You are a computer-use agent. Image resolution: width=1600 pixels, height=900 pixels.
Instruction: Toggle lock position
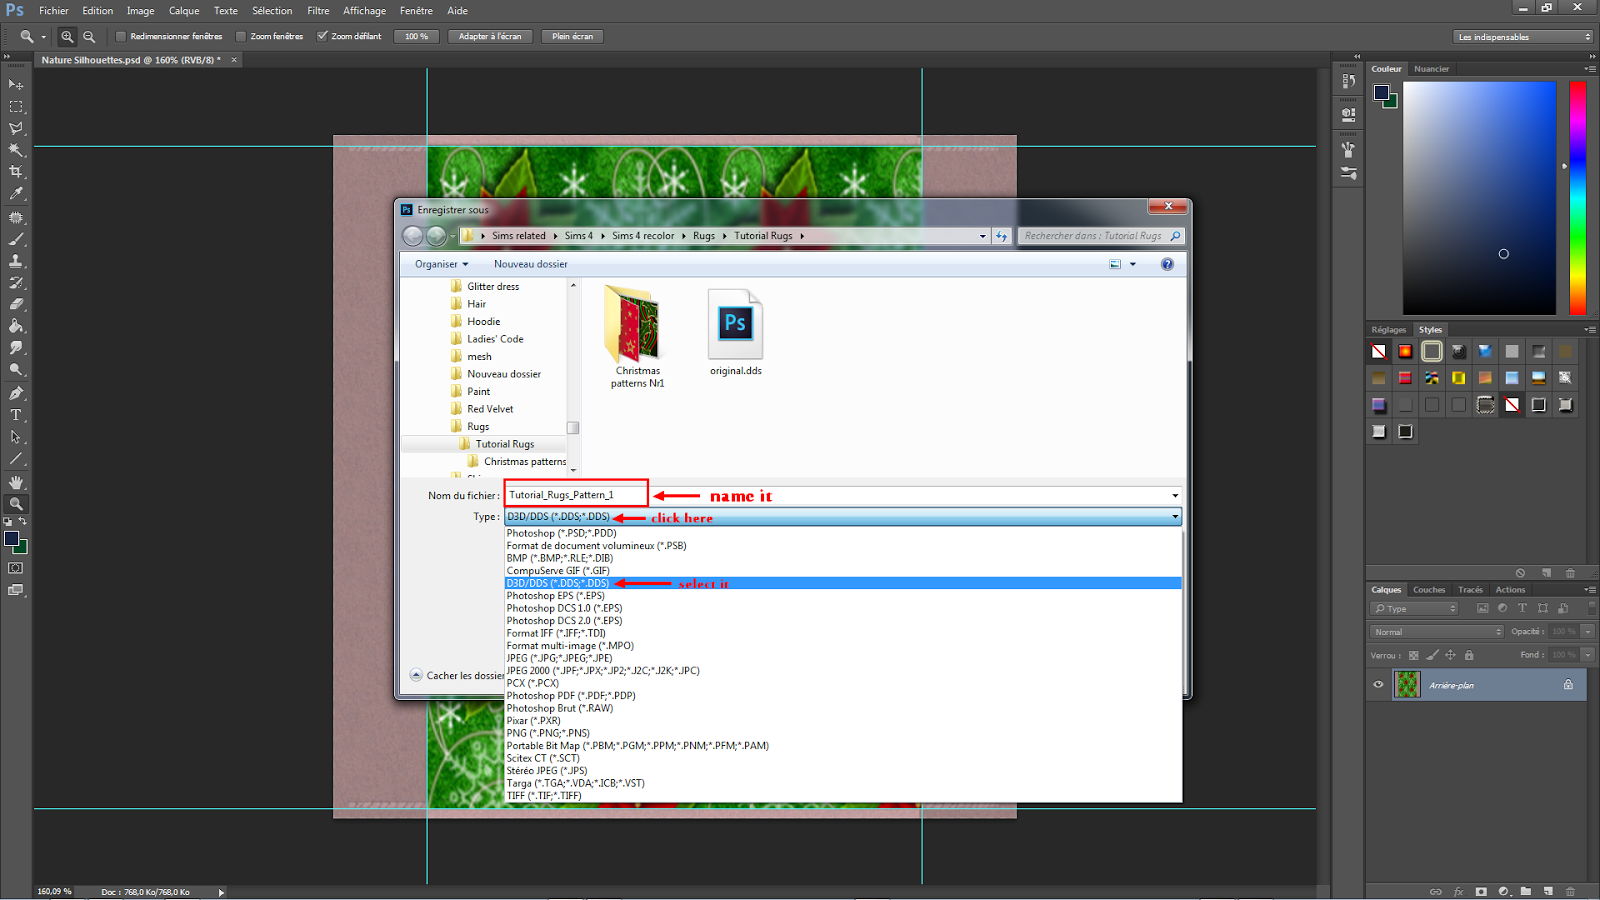click(x=1450, y=655)
